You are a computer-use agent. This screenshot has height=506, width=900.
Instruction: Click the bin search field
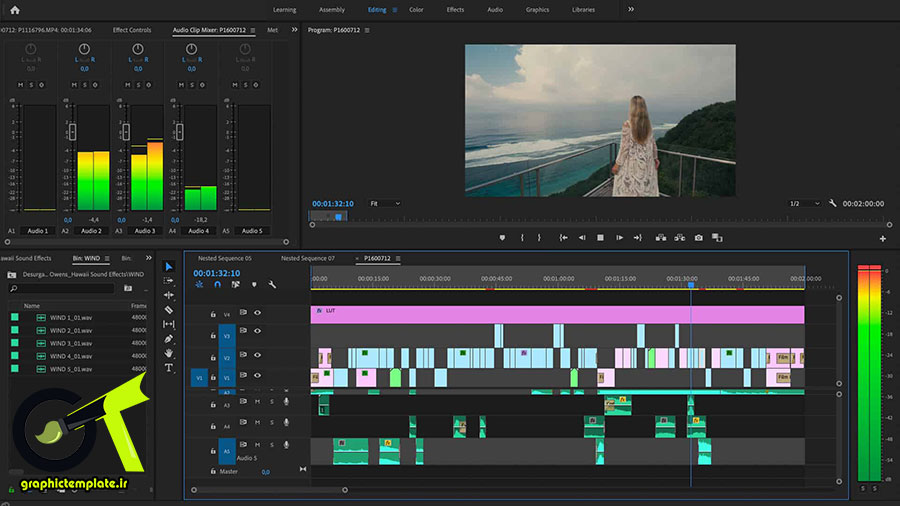coord(63,289)
